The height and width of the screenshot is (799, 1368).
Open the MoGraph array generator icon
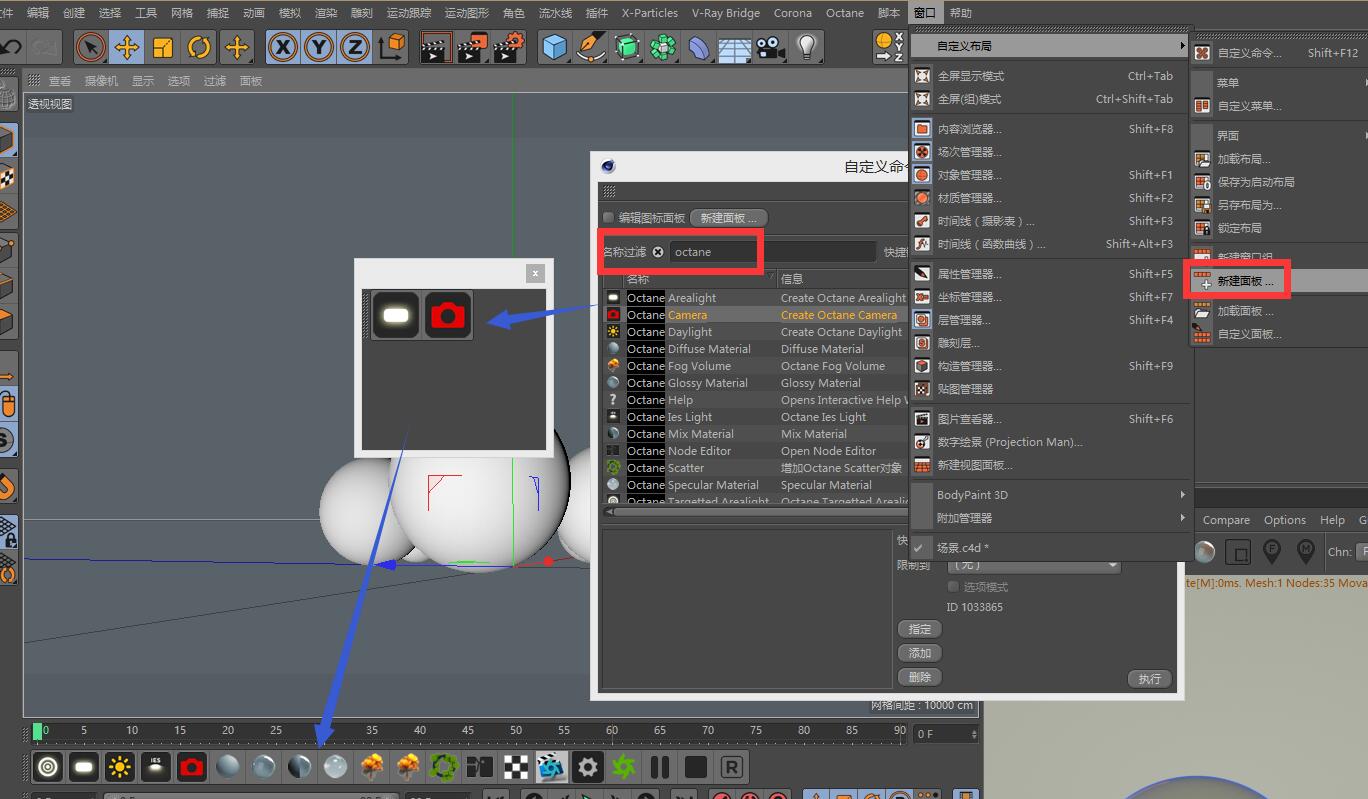663,47
